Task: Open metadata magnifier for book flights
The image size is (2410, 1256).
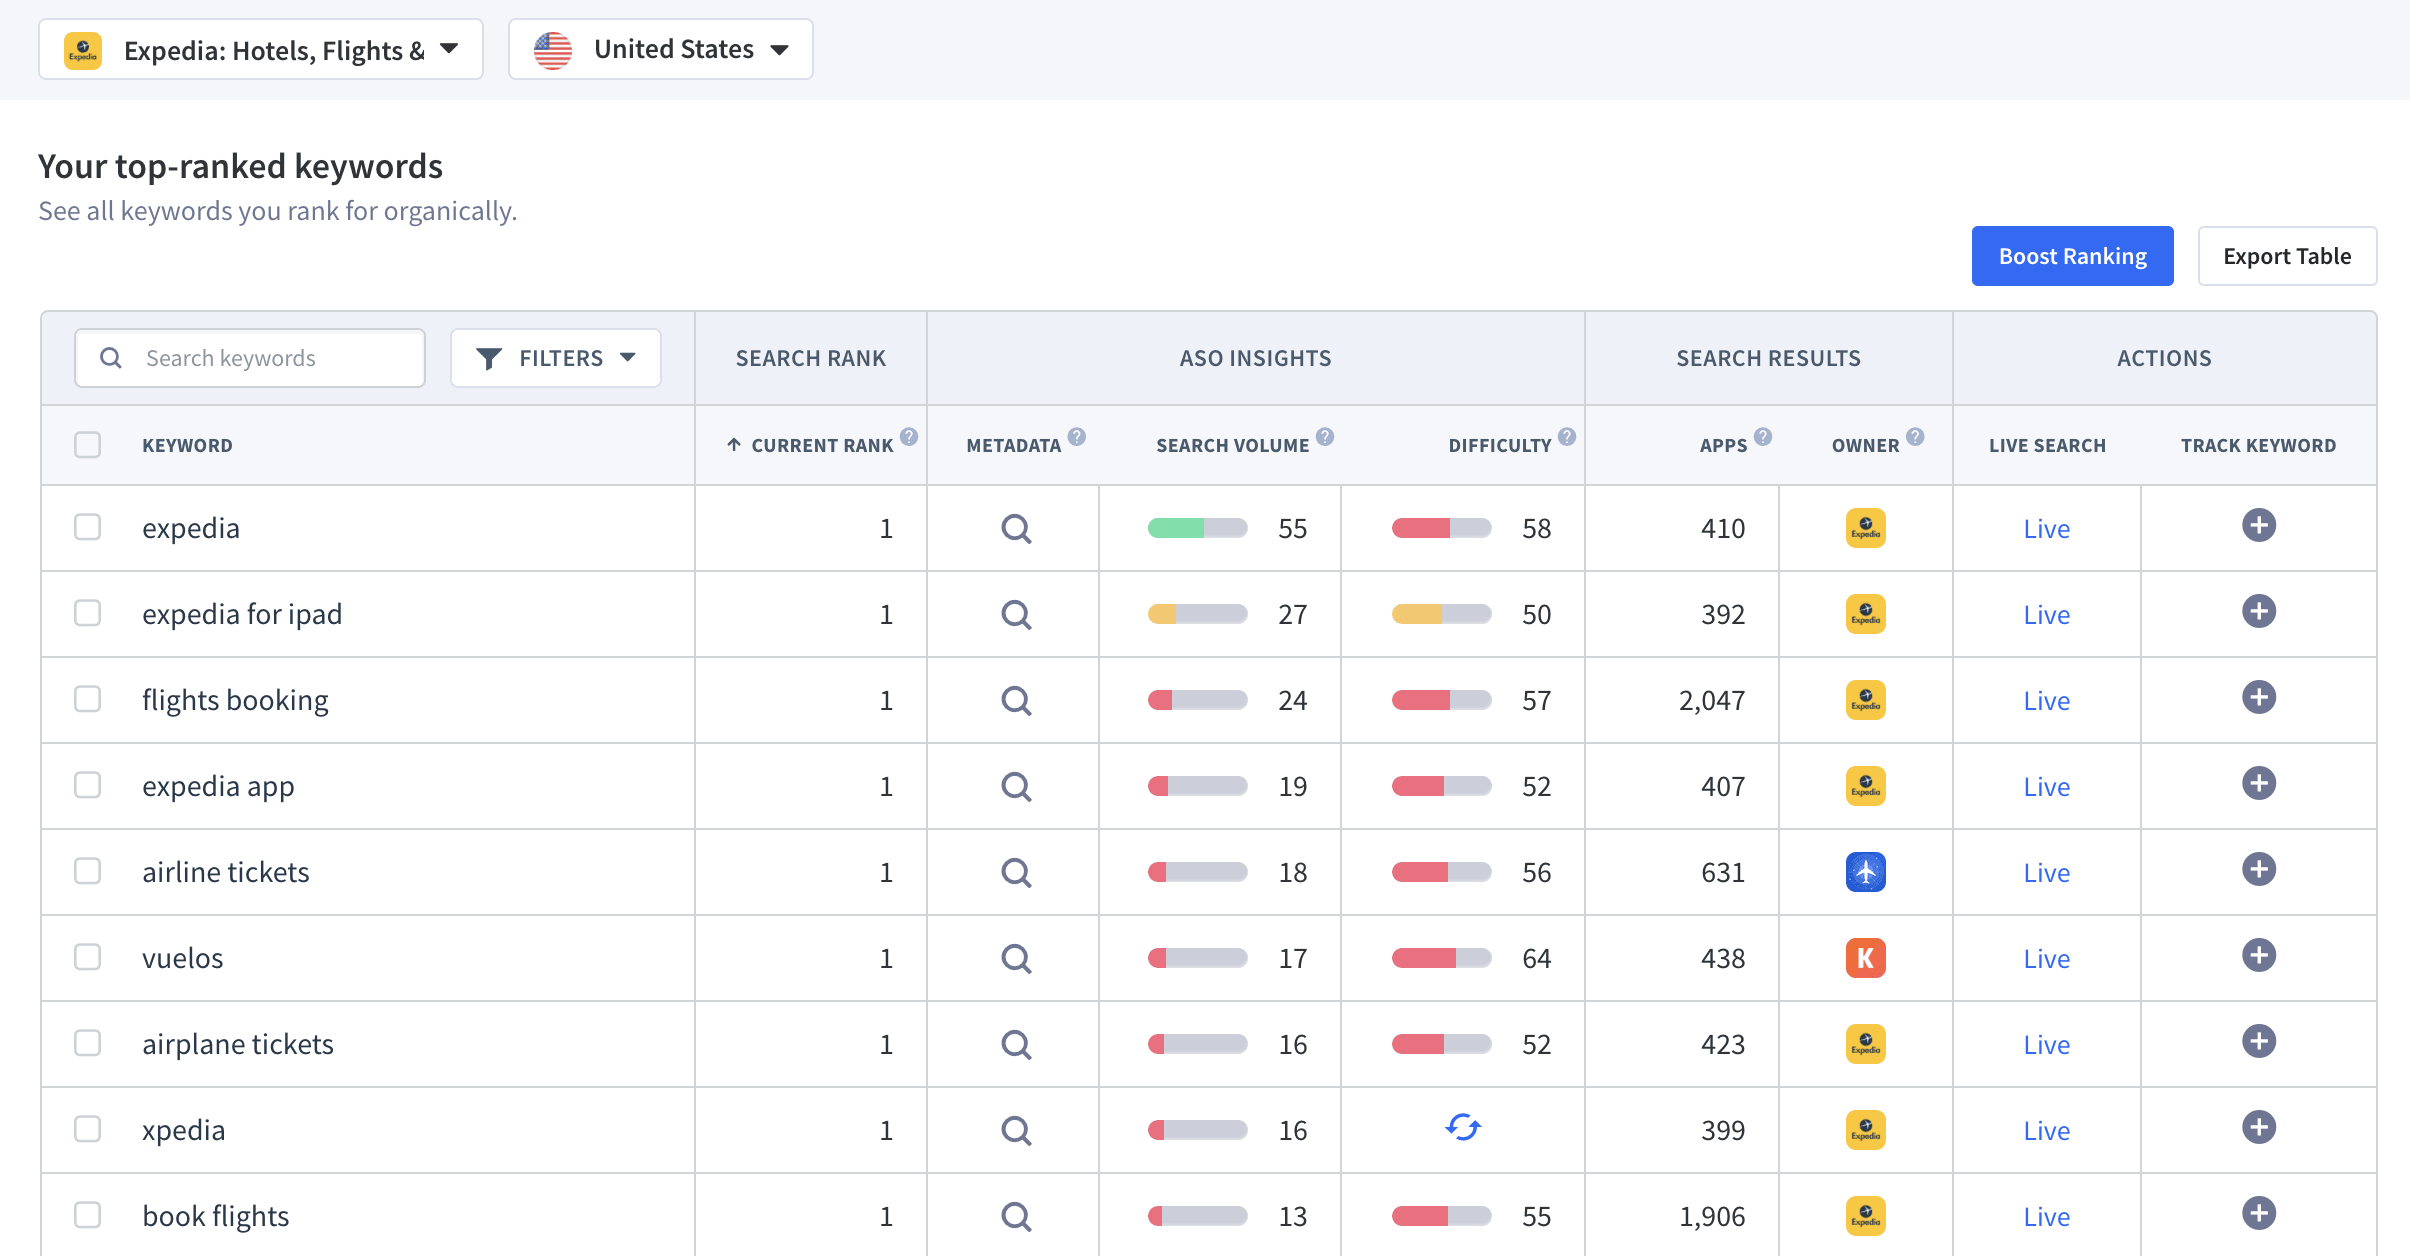Action: click(x=1016, y=1217)
